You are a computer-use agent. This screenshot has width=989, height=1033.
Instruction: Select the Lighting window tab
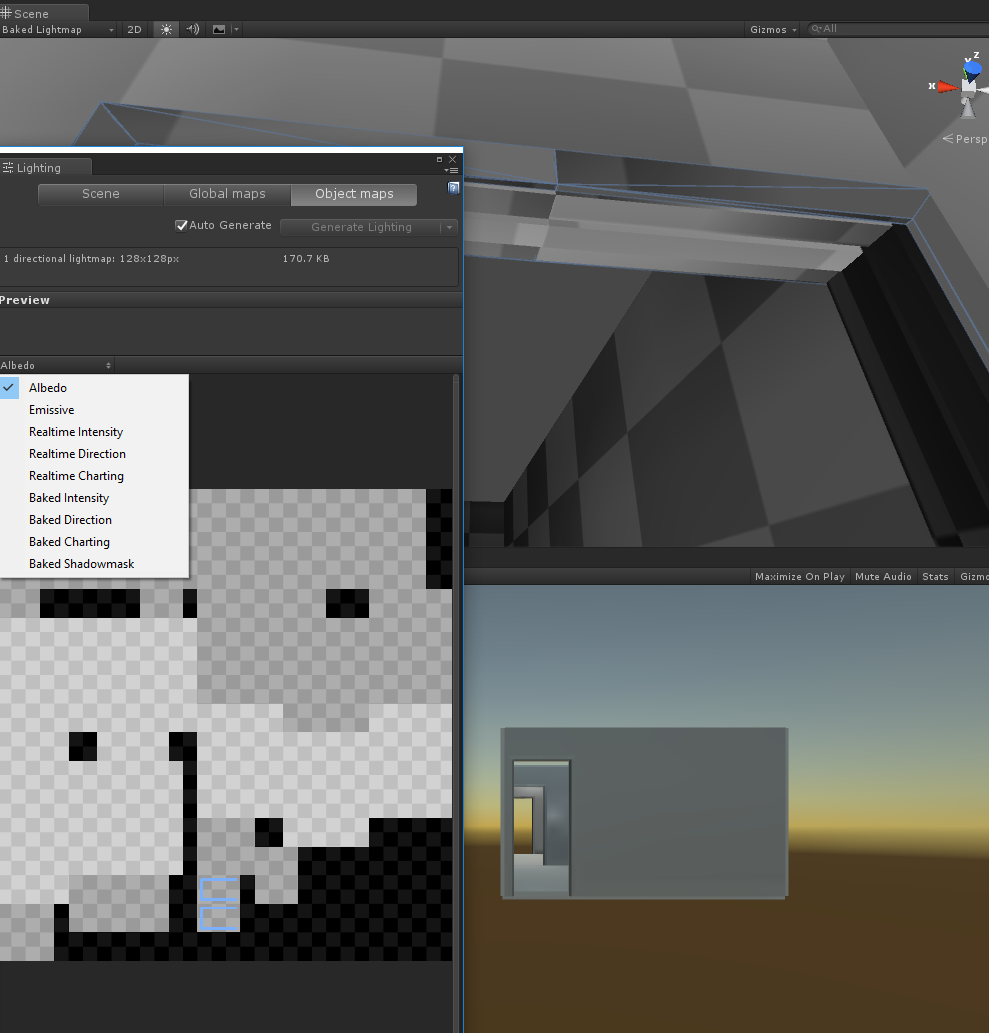[x=45, y=168]
